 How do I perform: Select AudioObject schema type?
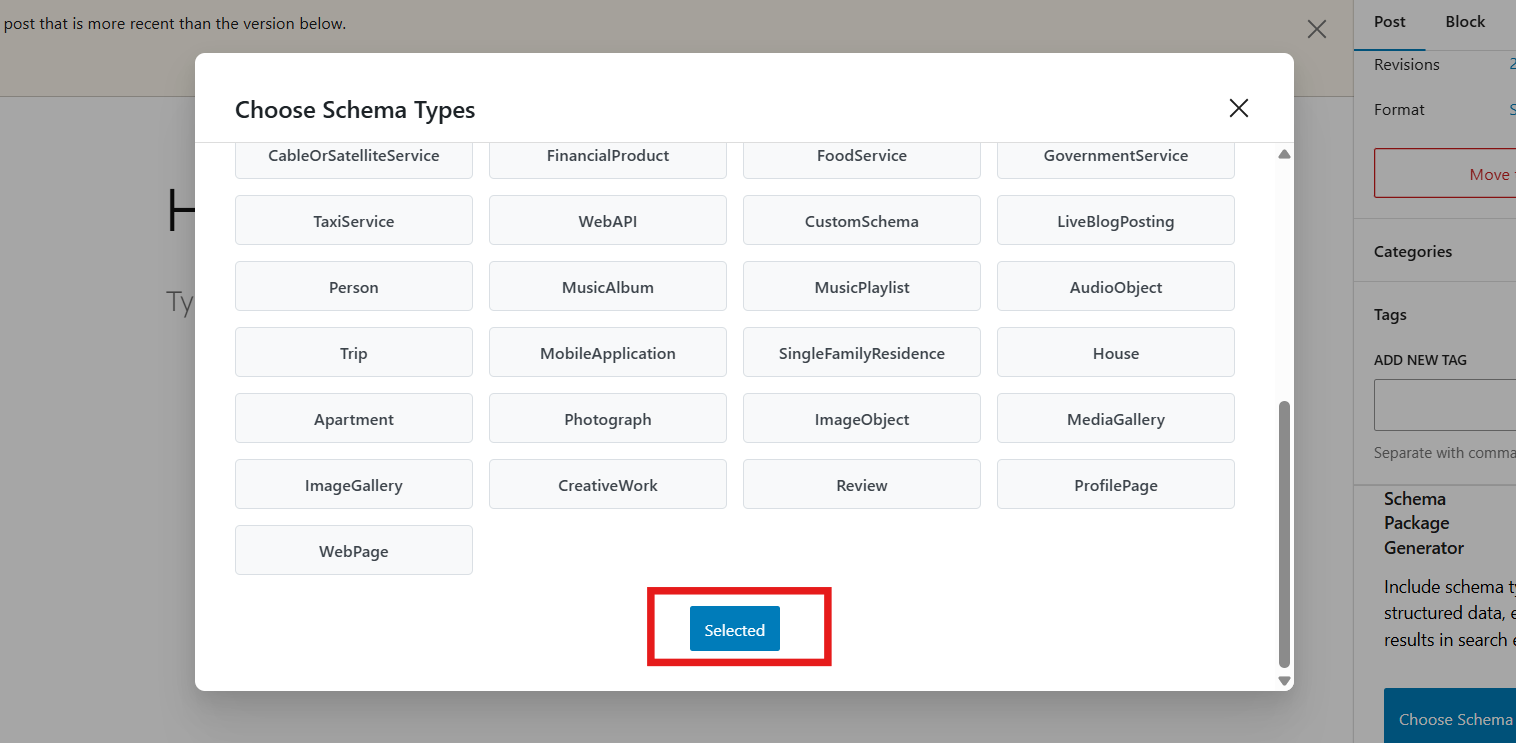(x=1116, y=286)
